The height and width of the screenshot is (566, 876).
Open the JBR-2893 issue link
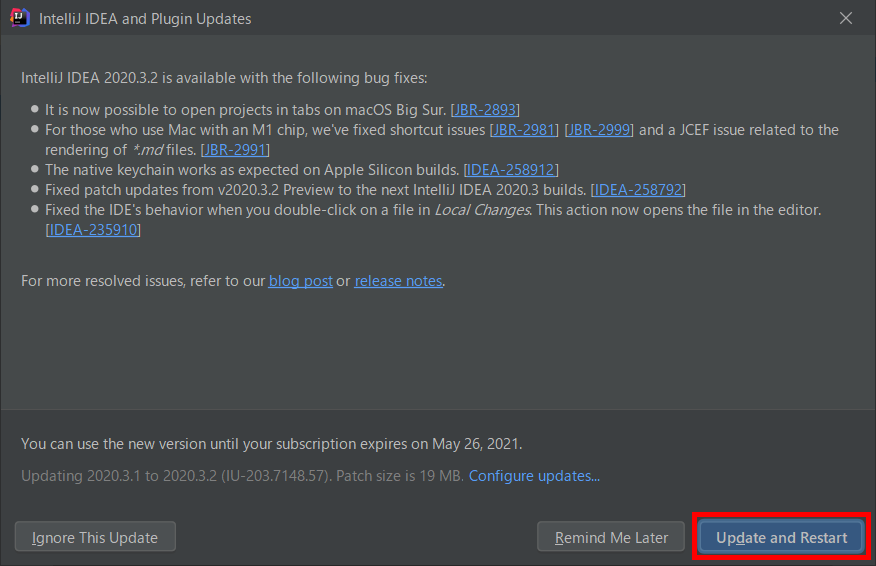[x=485, y=110]
